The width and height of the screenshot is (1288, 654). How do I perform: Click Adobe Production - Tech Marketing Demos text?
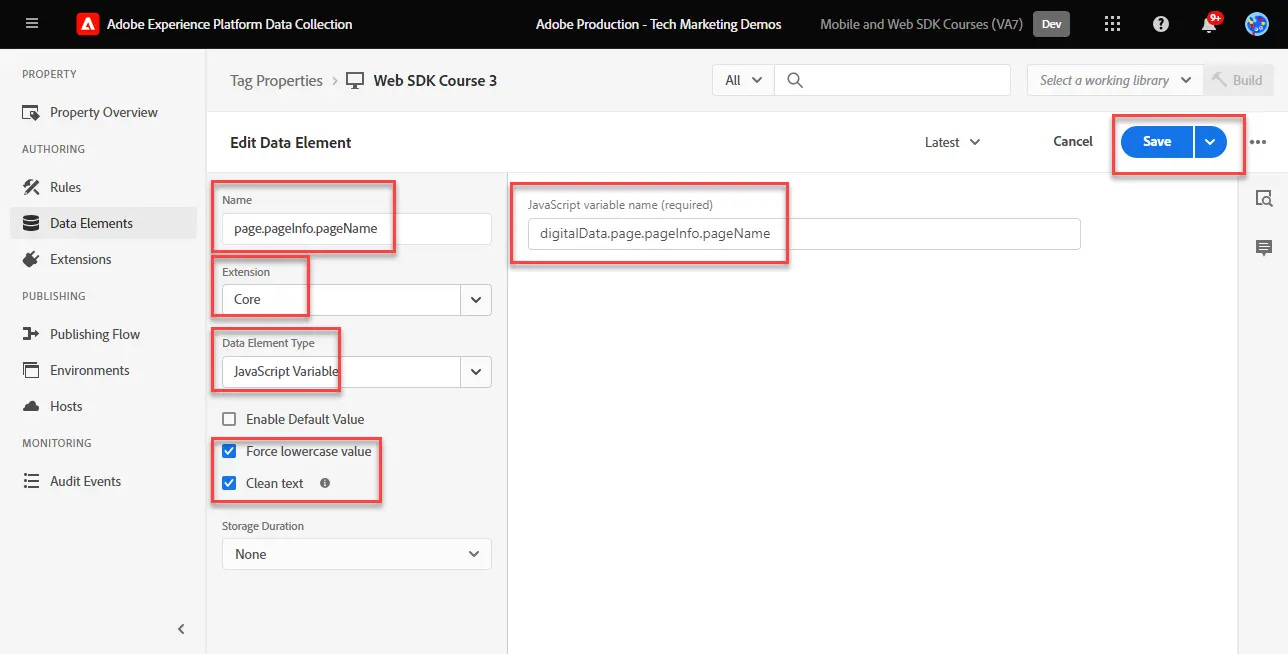(659, 24)
